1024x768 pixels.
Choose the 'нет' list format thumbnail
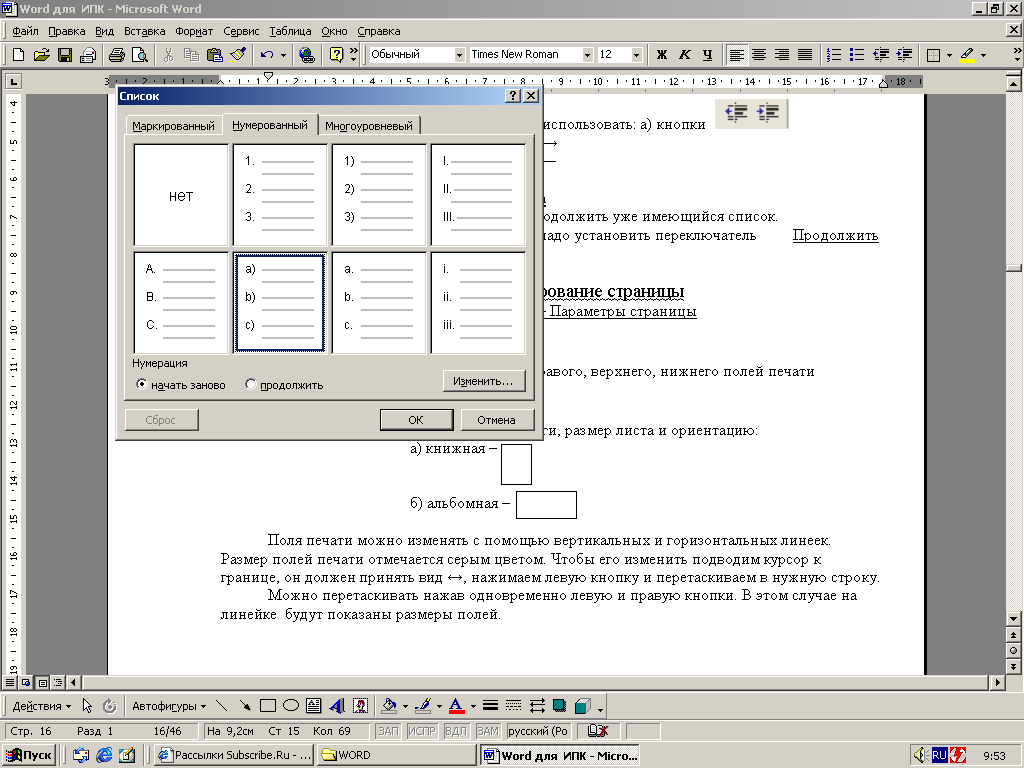coord(181,195)
